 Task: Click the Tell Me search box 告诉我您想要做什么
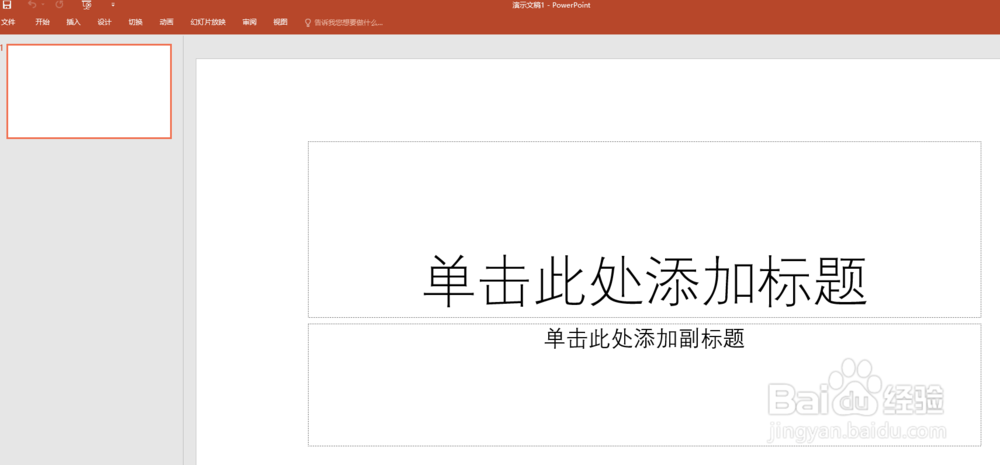pyautogui.click(x=348, y=23)
